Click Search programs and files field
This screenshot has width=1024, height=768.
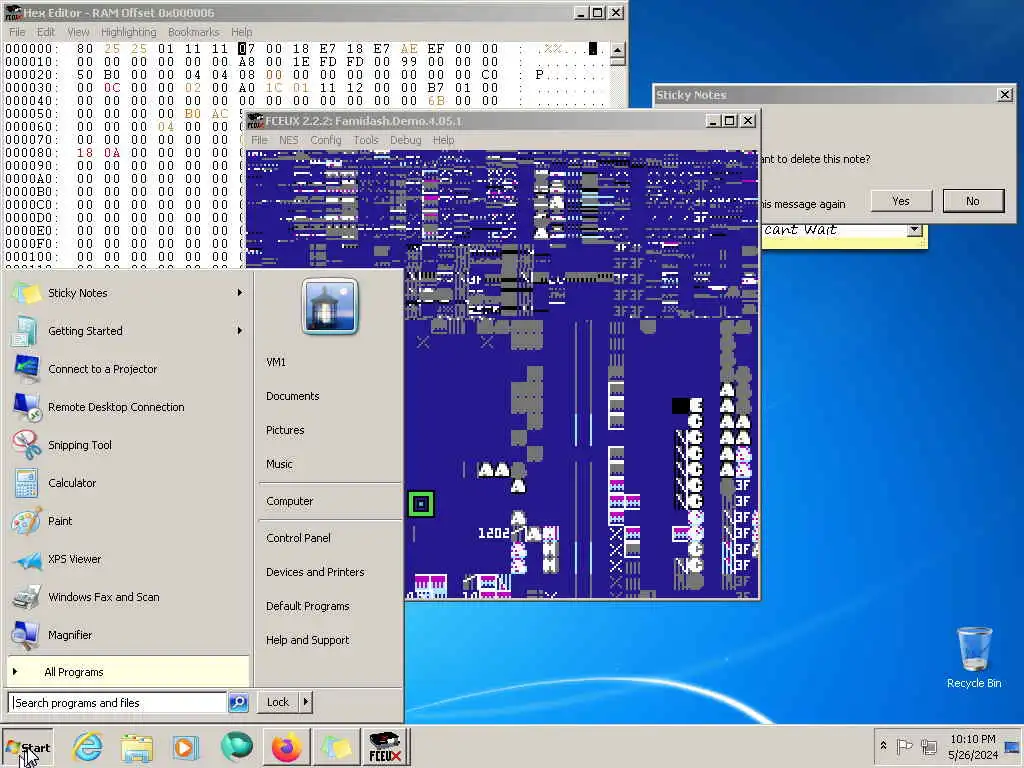click(x=118, y=703)
